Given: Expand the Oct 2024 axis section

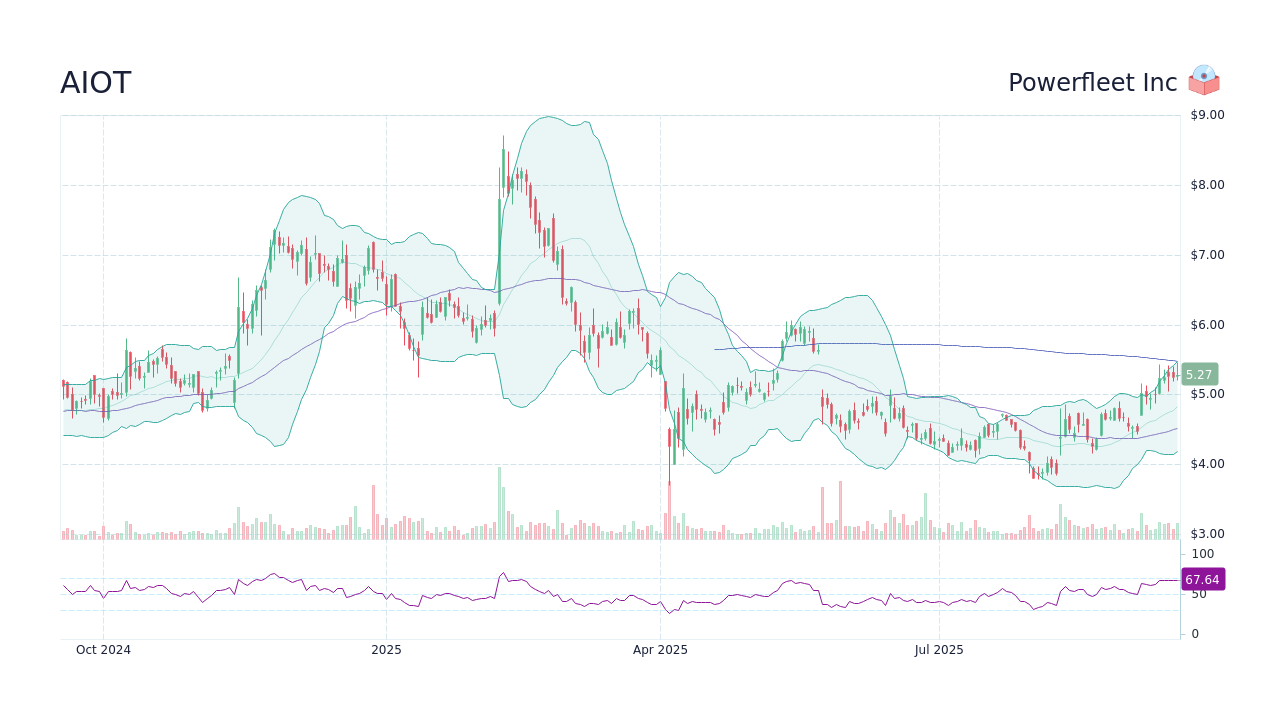Looking at the screenshot, I should click(x=102, y=650).
